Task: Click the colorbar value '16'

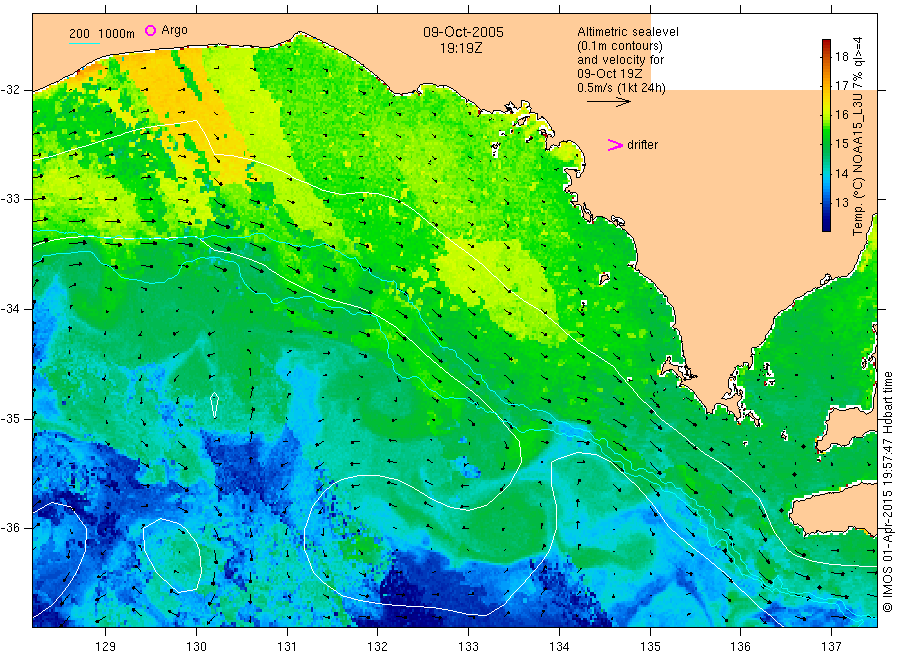Action: [841, 115]
